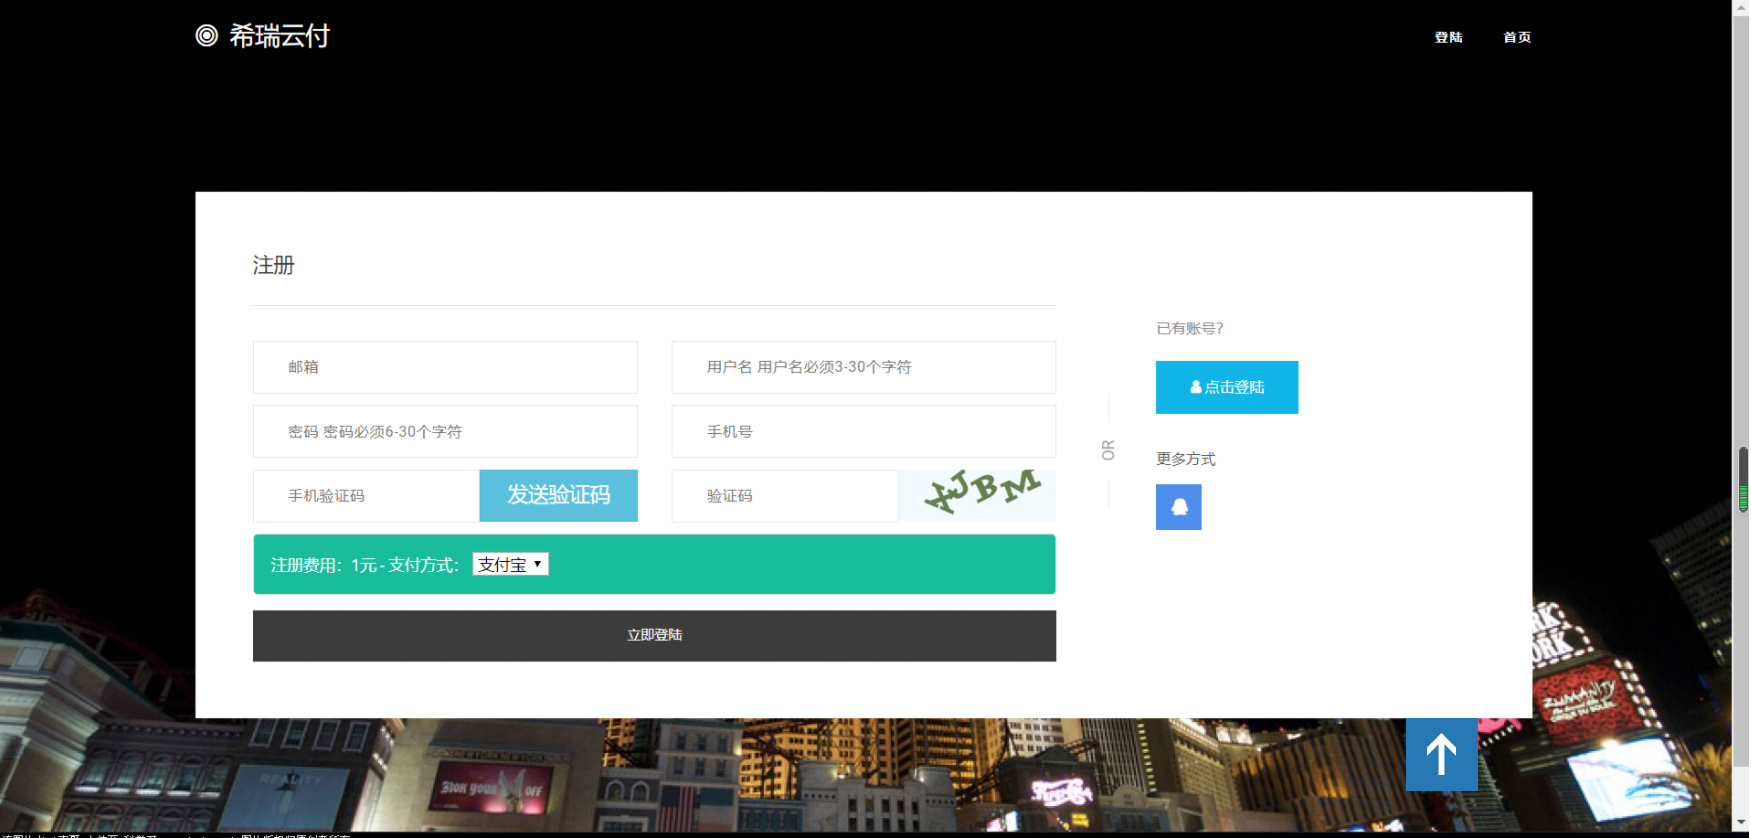The height and width of the screenshot is (838, 1751).
Task: Go to 首页 in the top navigation
Action: pos(1517,37)
